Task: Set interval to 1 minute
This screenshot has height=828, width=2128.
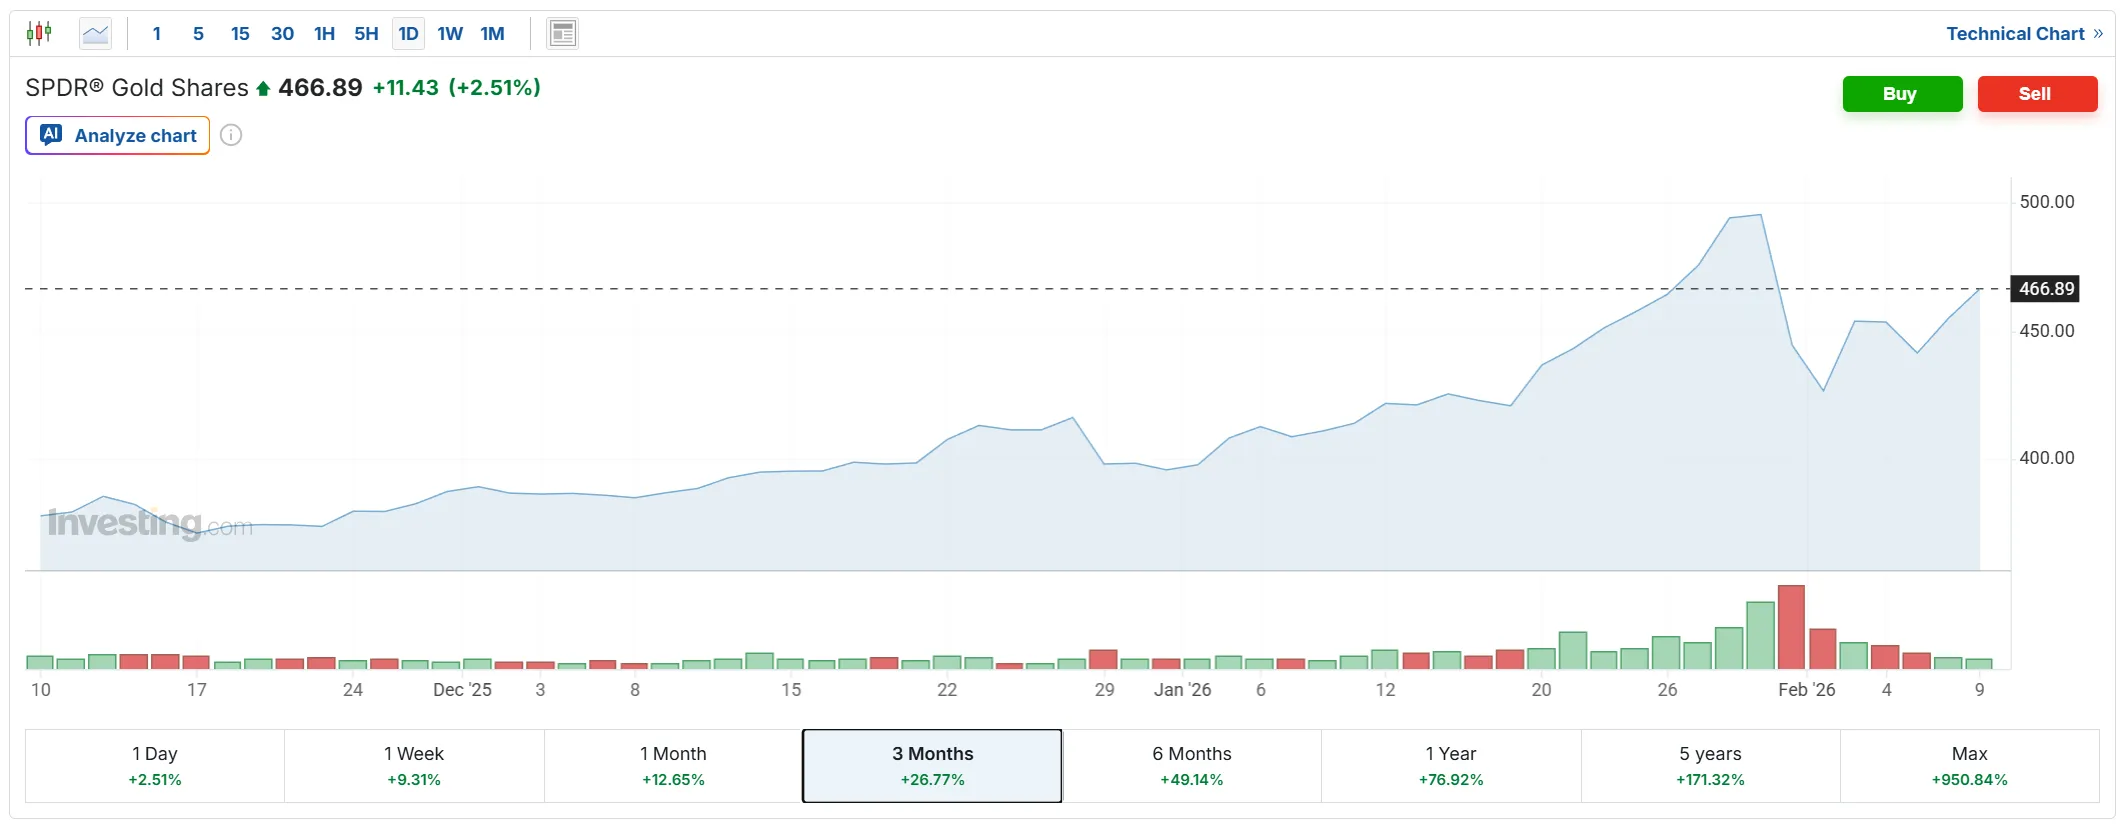Action: point(157,34)
